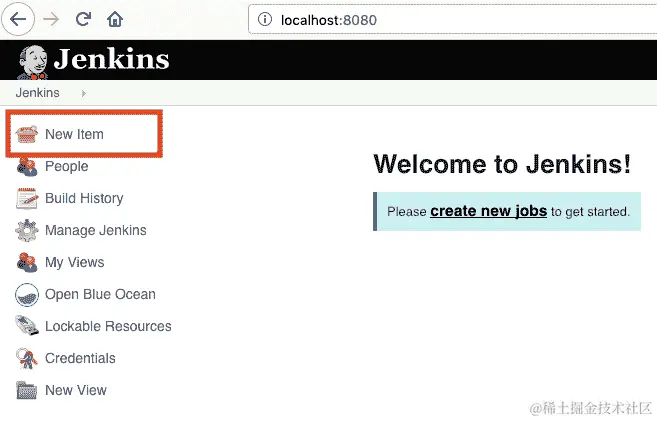Click the Blue Ocean icon
657x421 pixels.
point(27,294)
